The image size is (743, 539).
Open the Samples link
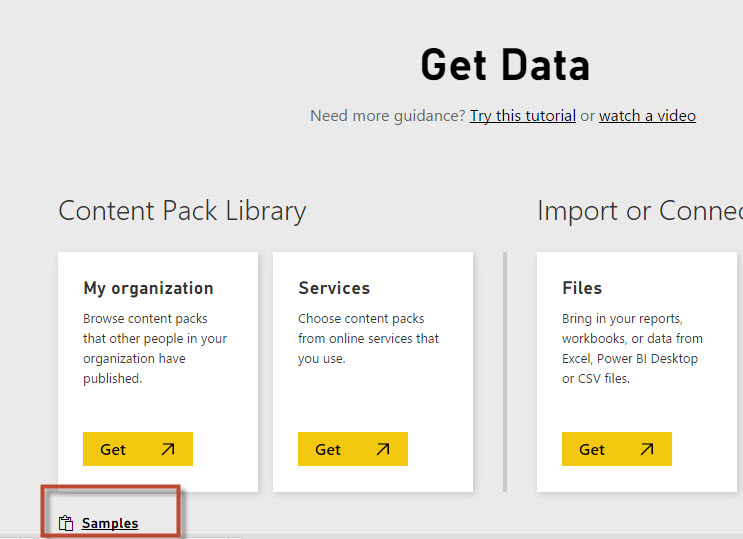coord(110,523)
